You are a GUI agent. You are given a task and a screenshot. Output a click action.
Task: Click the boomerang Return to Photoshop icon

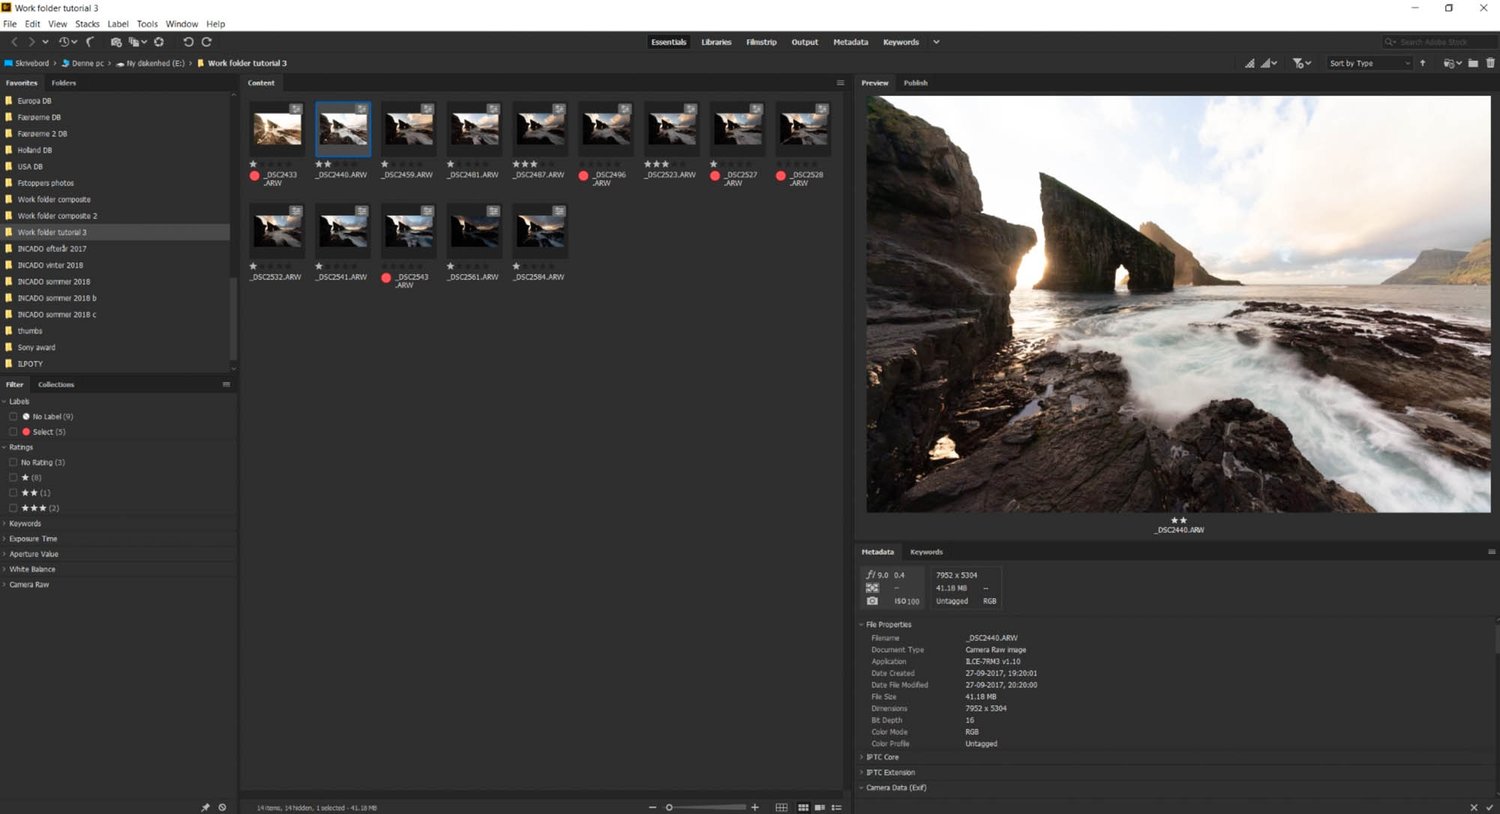(90, 42)
